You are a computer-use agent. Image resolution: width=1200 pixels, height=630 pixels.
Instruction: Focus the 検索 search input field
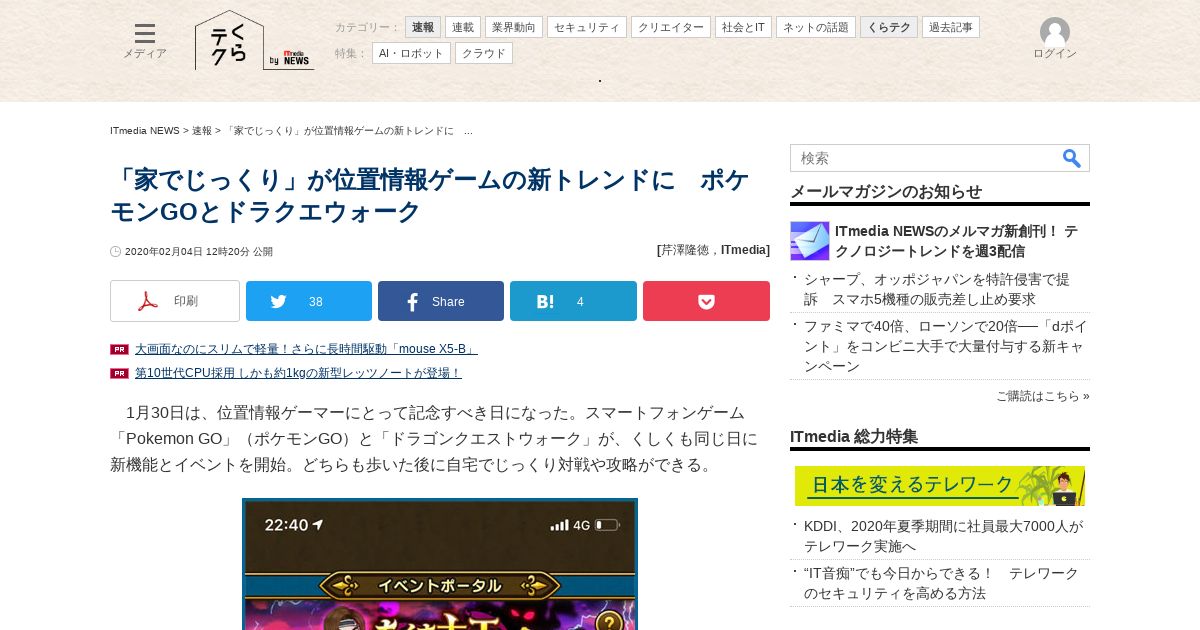[x=924, y=158]
